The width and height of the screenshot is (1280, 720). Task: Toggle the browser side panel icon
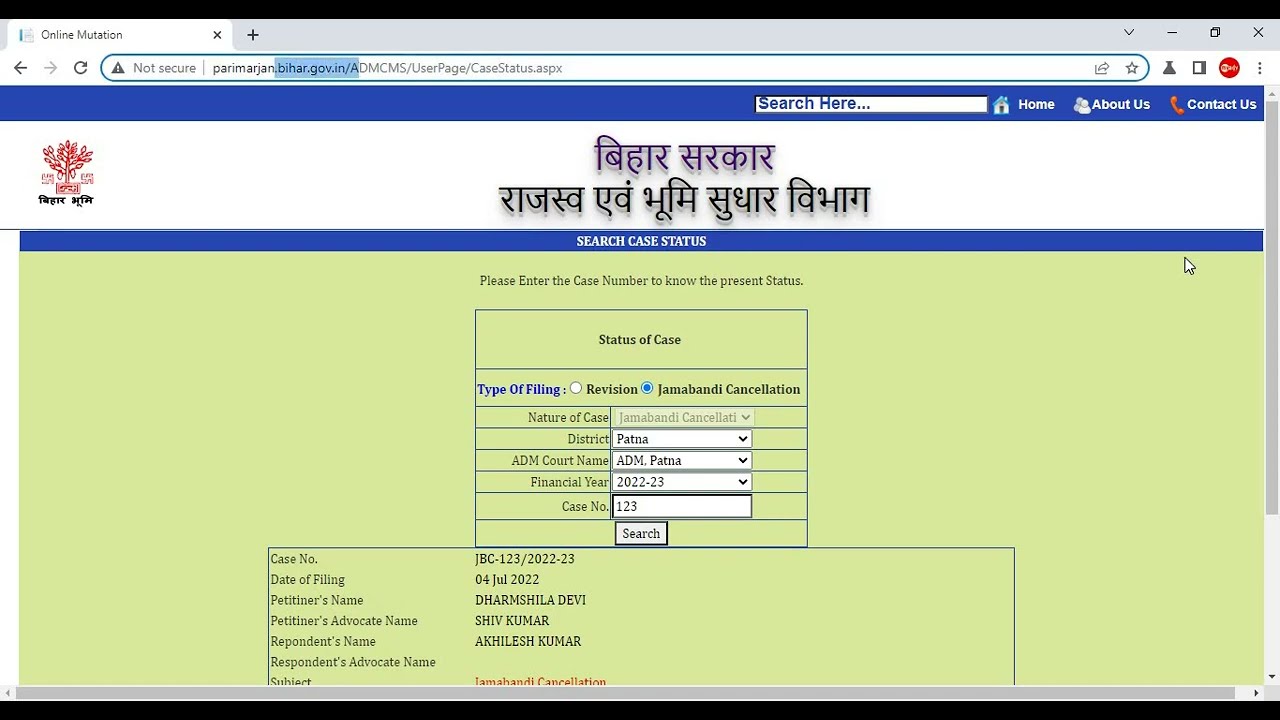click(1199, 68)
